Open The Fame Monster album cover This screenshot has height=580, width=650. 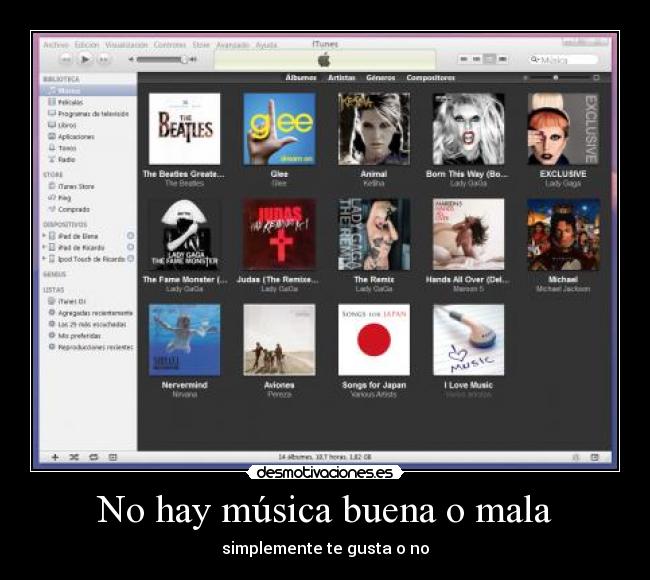[184, 234]
